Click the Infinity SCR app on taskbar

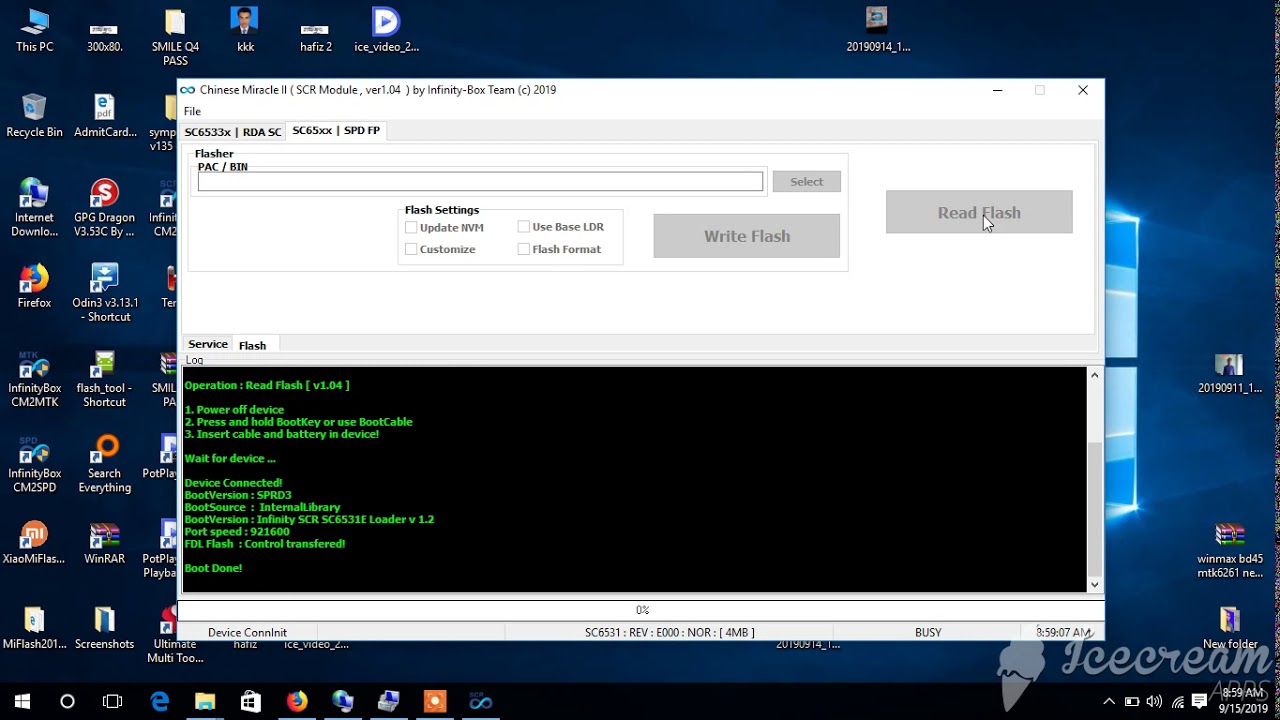481,701
